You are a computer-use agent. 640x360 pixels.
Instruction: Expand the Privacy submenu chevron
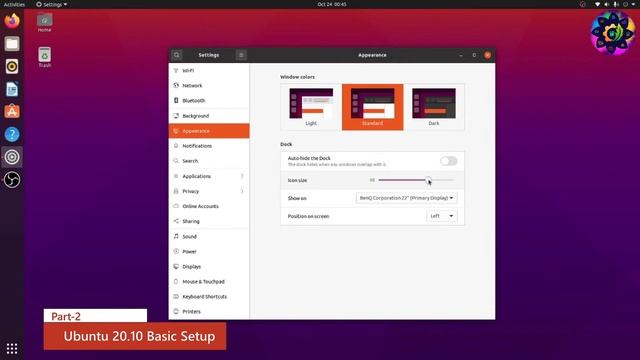click(242, 191)
